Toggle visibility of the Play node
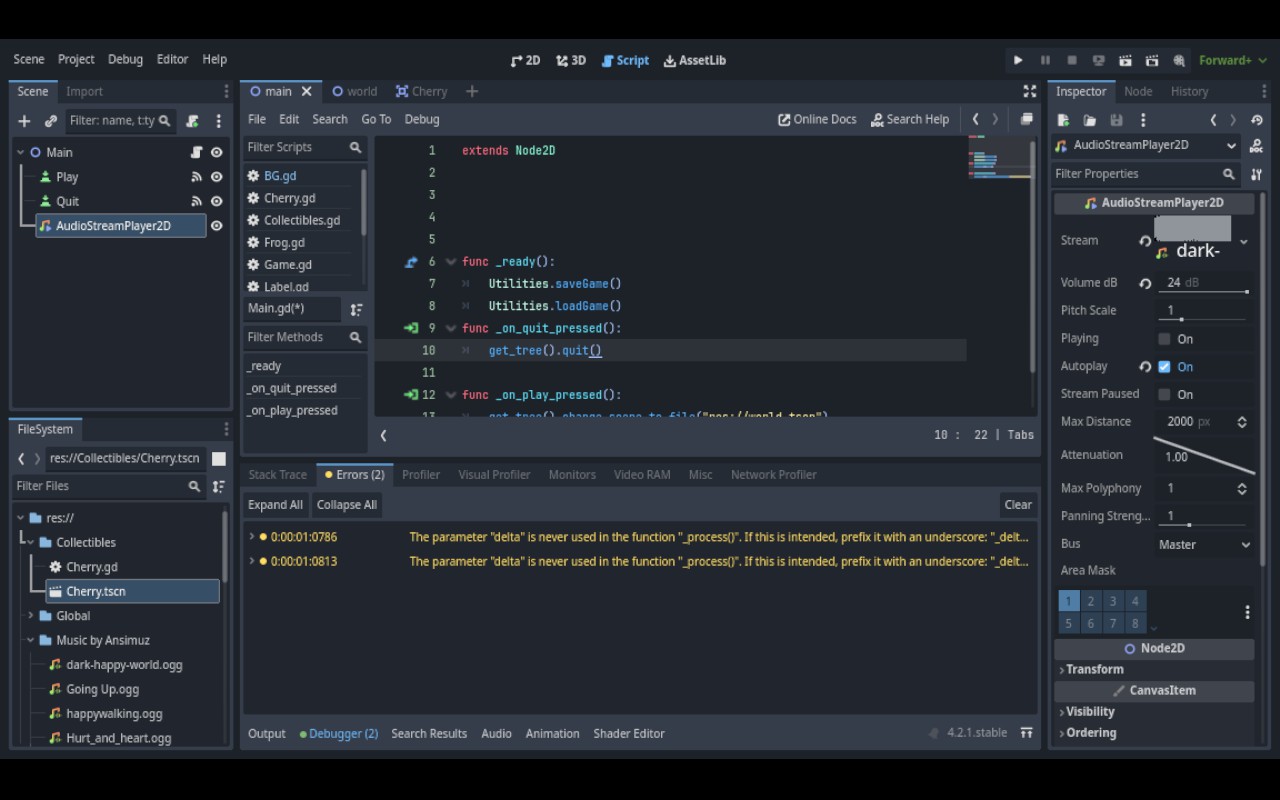The height and width of the screenshot is (800, 1280). [x=216, y=177]
